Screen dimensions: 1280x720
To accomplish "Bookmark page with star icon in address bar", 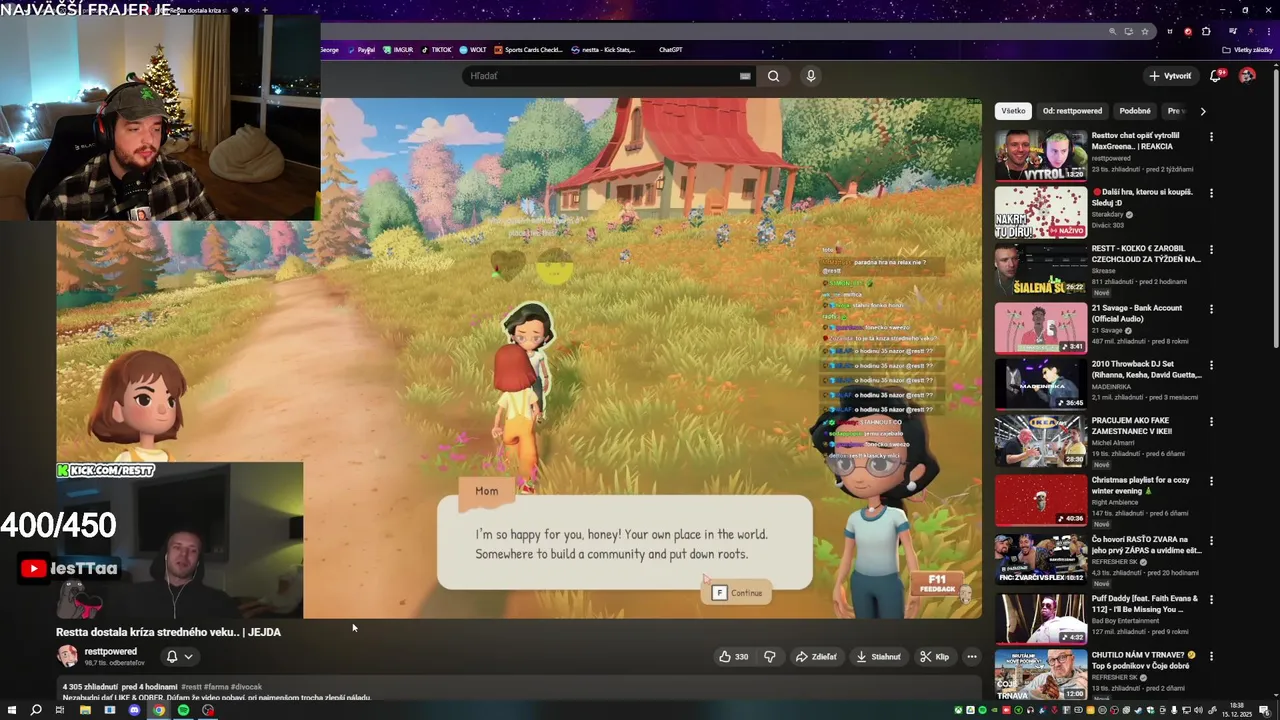I will point(1145,31).
